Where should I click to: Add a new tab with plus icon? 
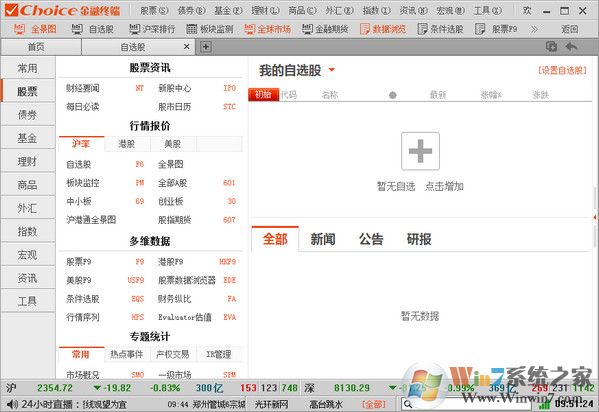[x=206, y=47]
